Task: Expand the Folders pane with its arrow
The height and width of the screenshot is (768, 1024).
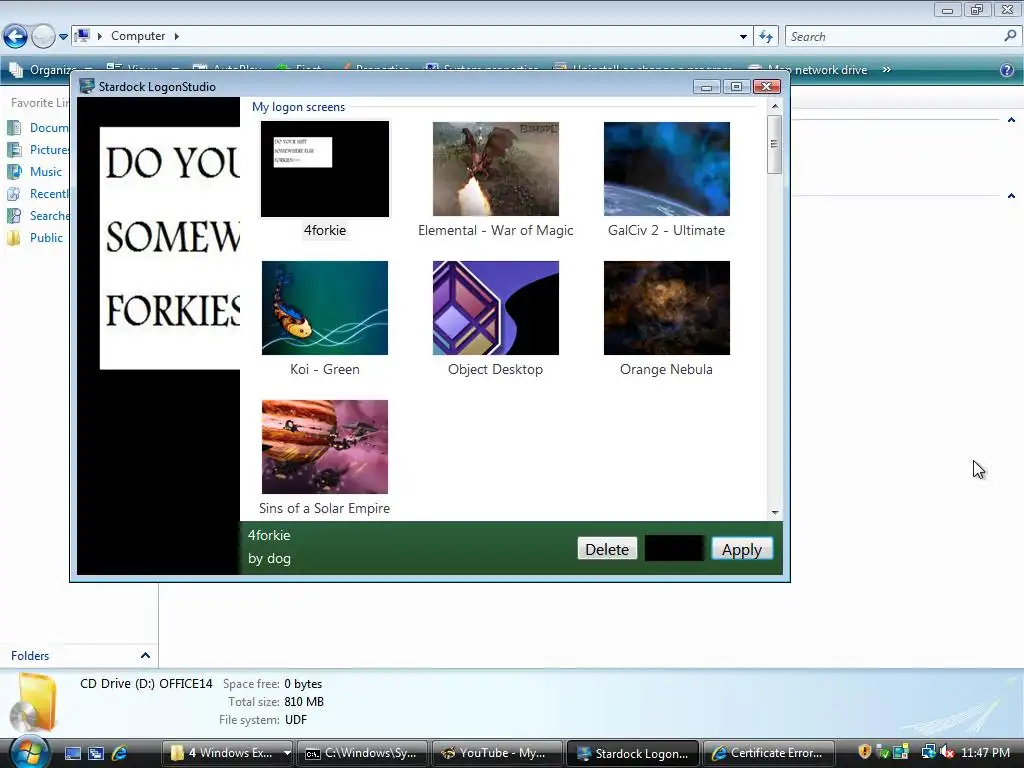Action: click(x=145, y=656)
